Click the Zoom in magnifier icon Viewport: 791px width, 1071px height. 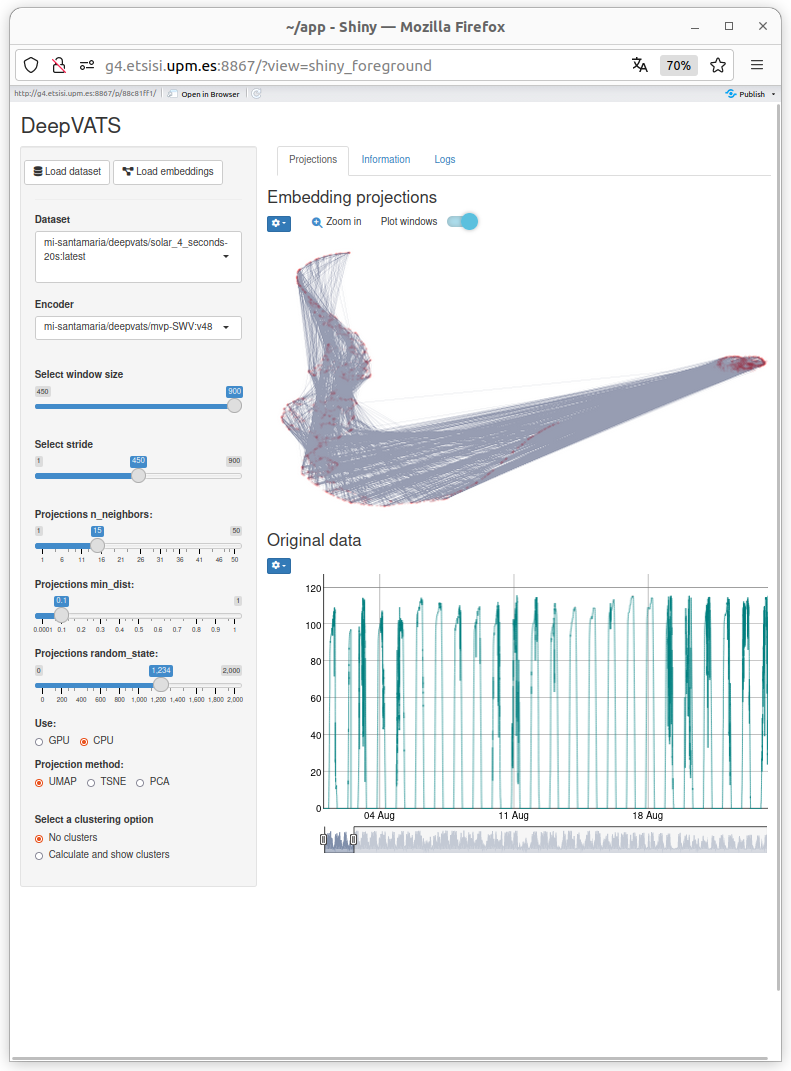pyautogui.click(x=317, y=222)
